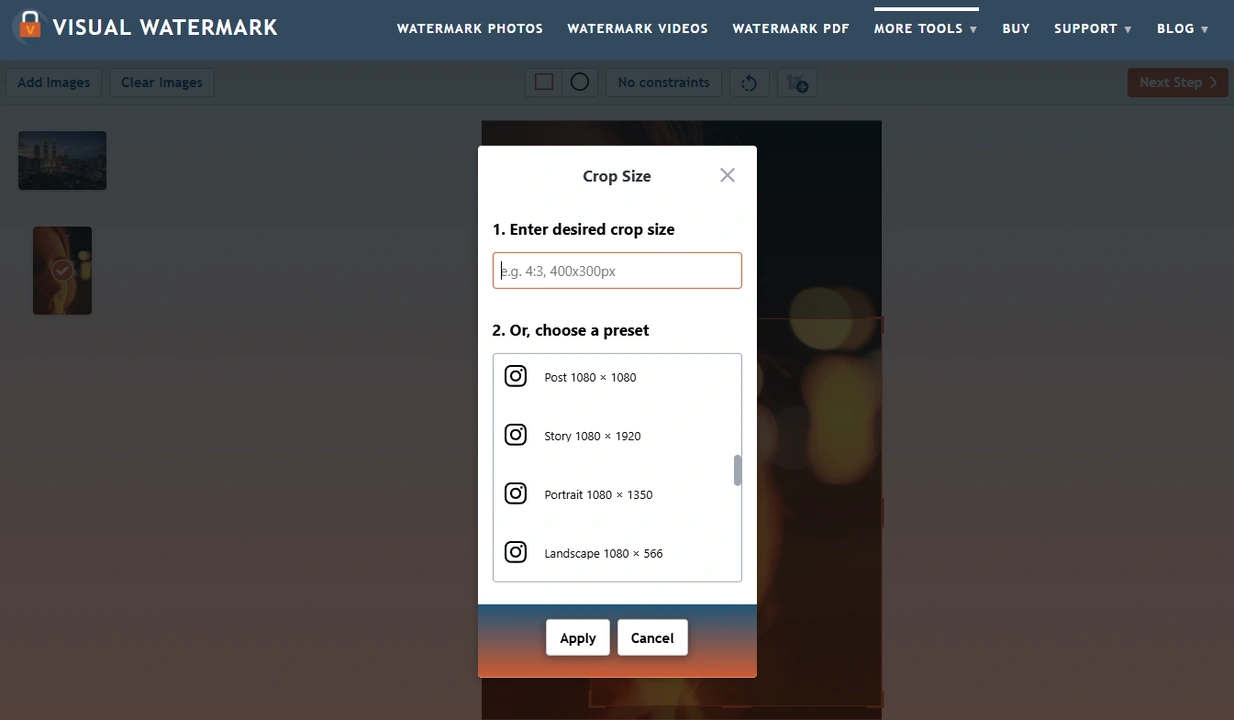The image size is (1234, 720).
Task: Close the Crop Size dialog
Action: [x=727, y=175]
